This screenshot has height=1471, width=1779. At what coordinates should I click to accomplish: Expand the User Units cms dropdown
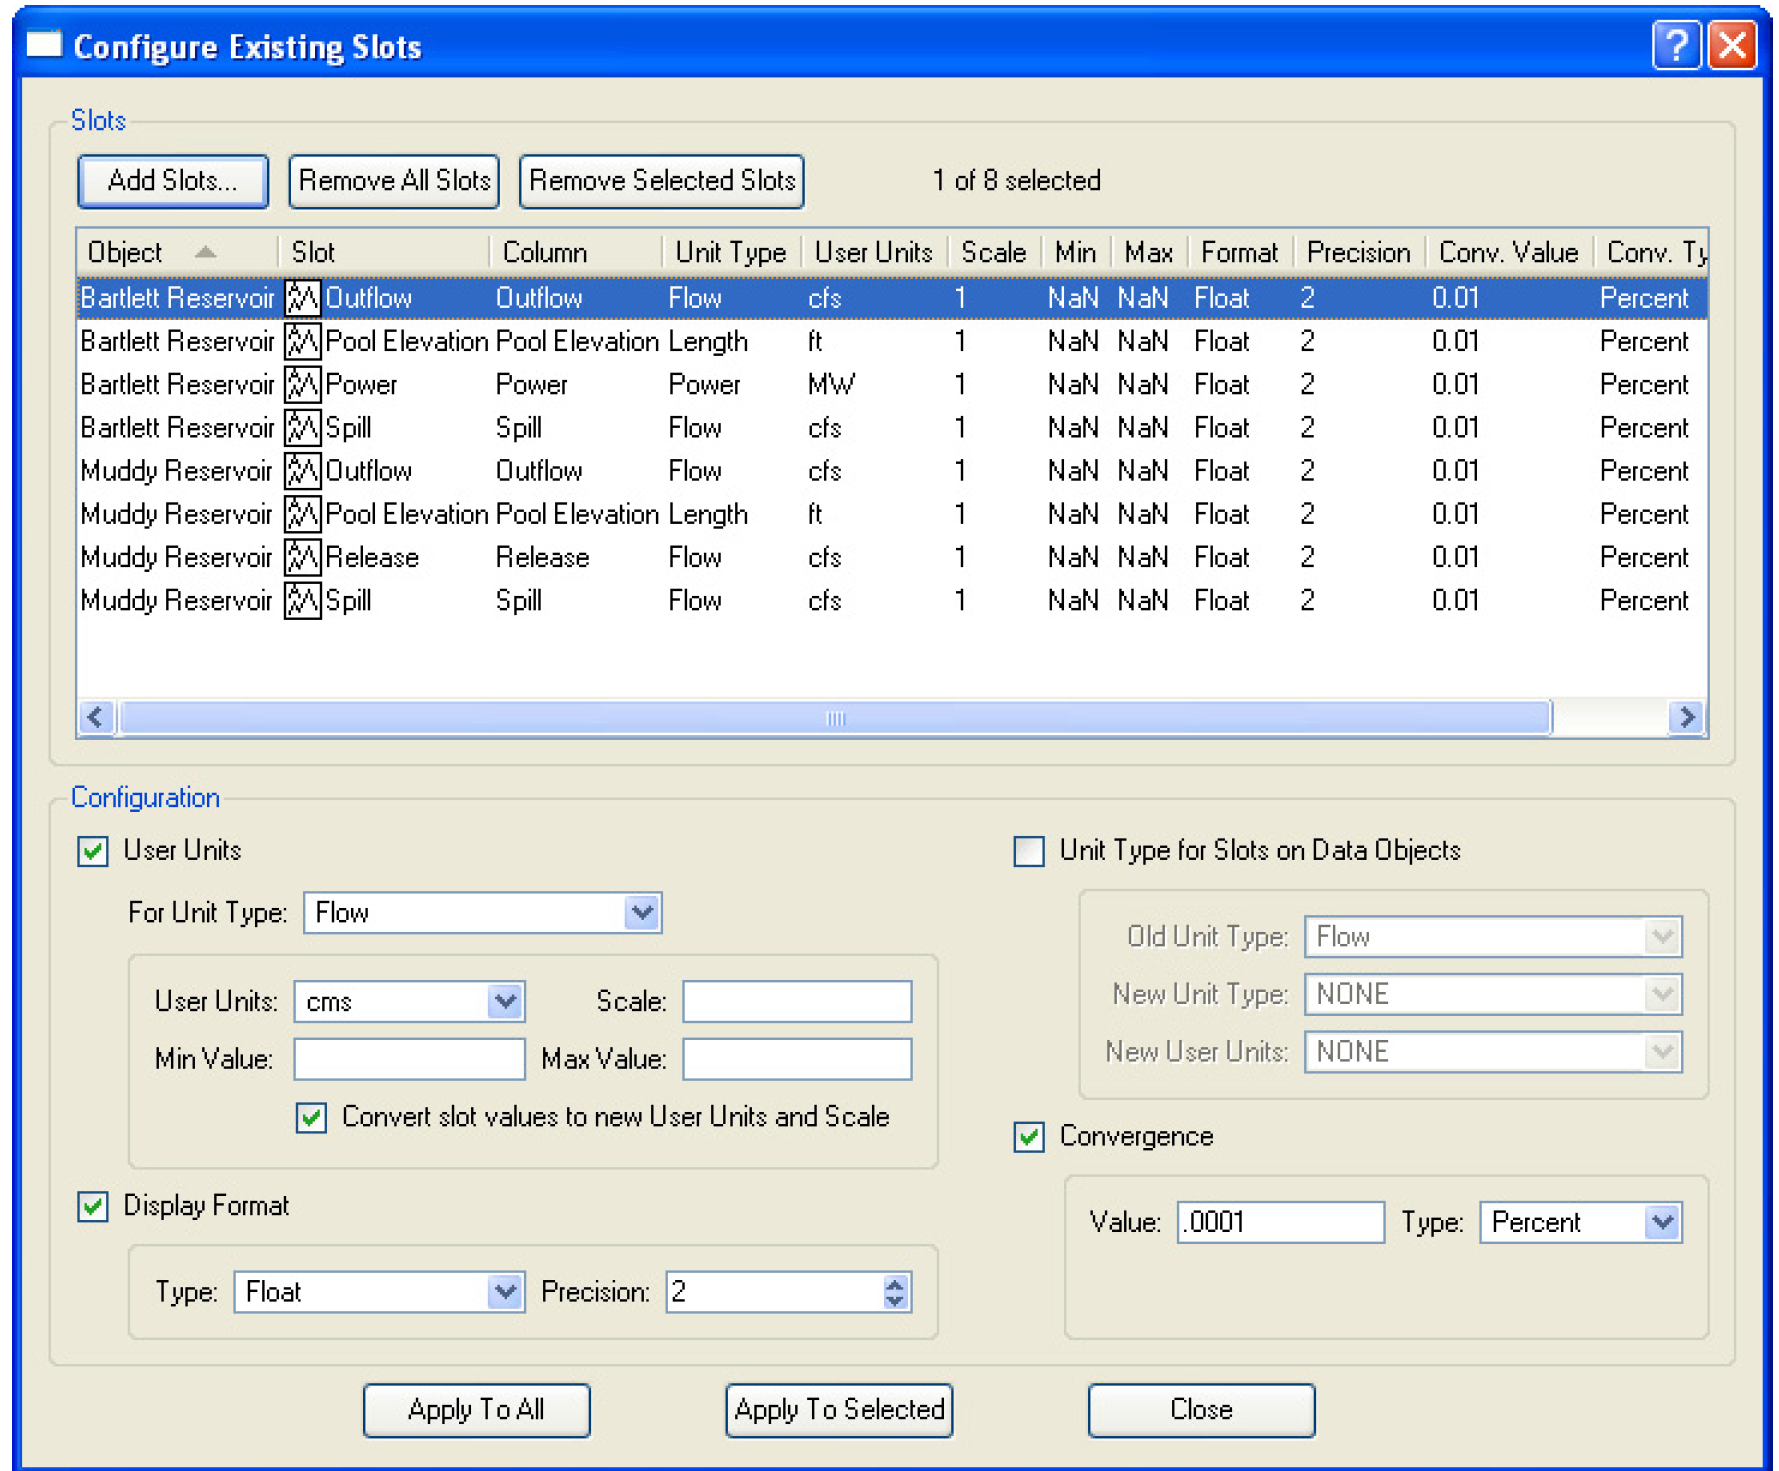pyautogui.click(x=505, y=1002)
